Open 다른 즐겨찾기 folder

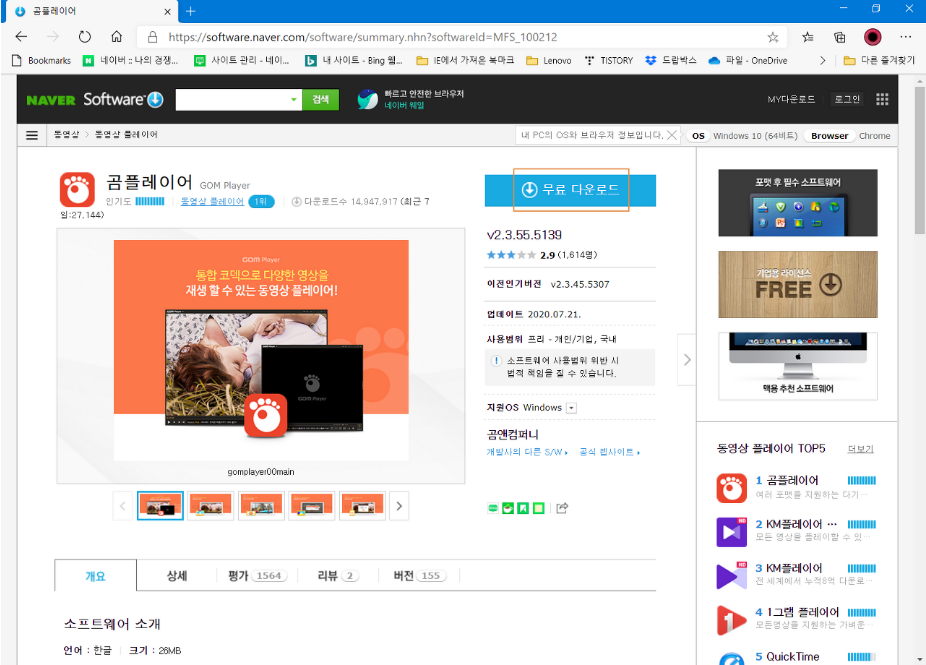(879, 60)
